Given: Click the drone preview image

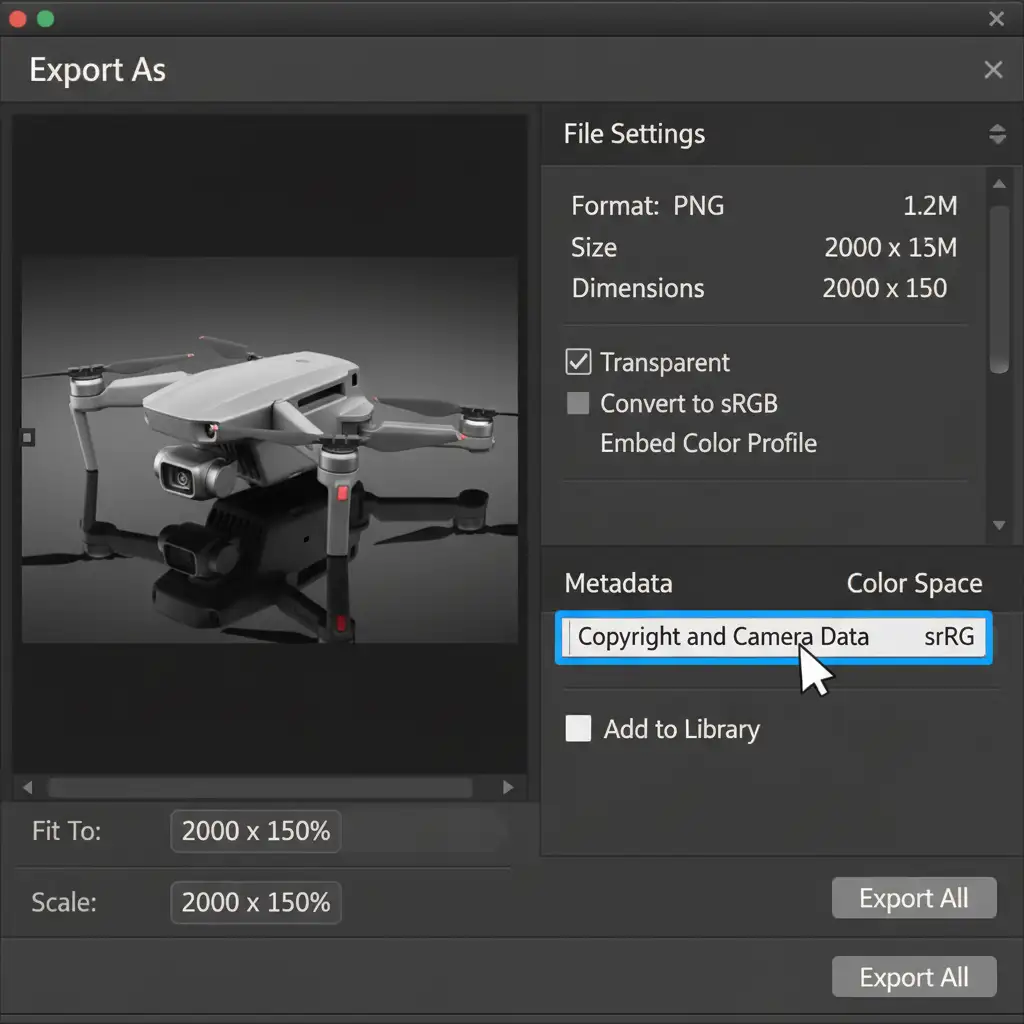Looking at the screenshot, I should pyautogui.click(x=270, y=450).
